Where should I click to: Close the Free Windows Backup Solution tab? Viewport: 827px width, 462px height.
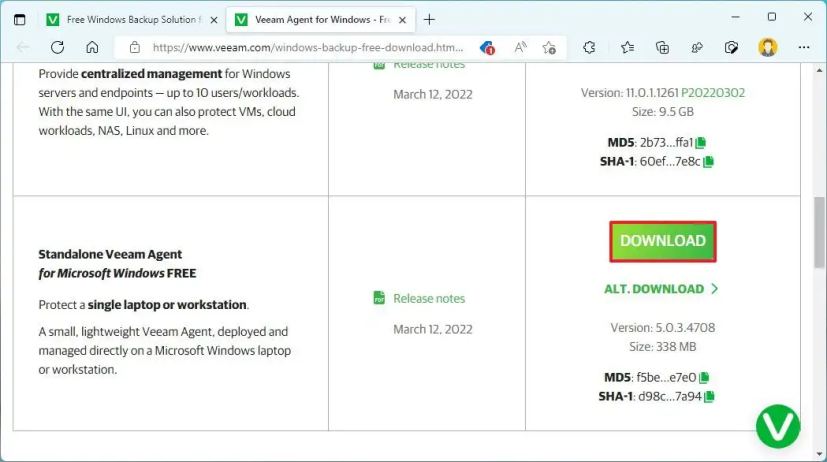214,20
